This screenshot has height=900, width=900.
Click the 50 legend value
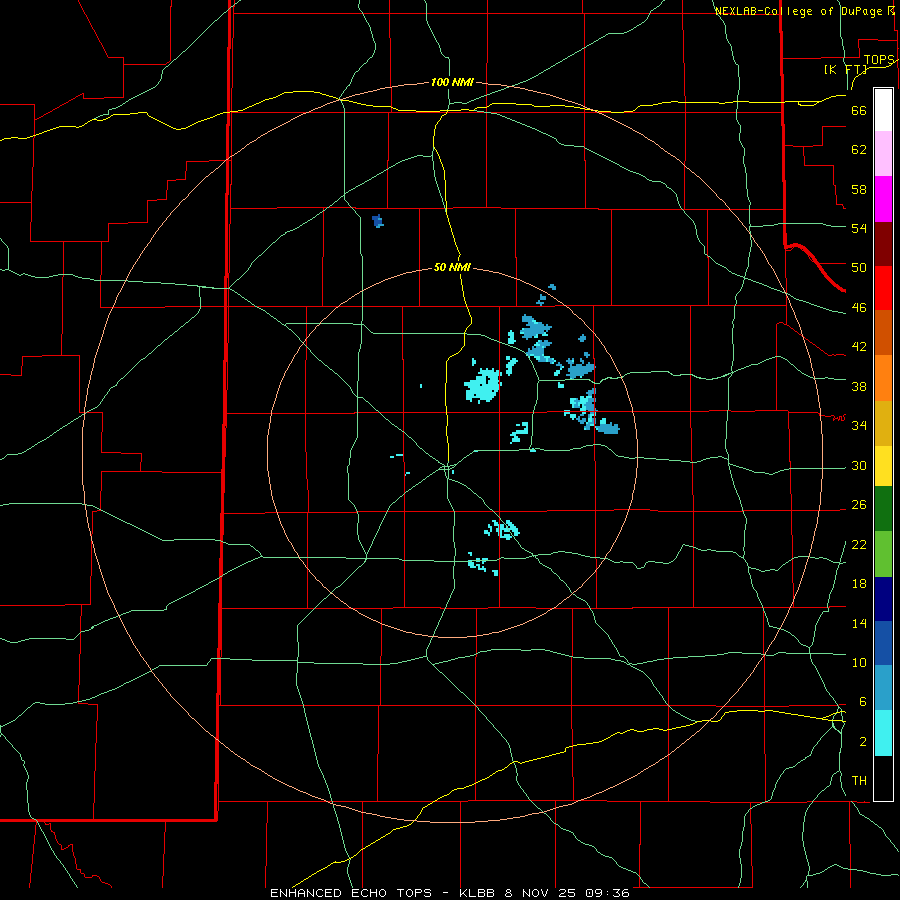[x=859, y=267]
